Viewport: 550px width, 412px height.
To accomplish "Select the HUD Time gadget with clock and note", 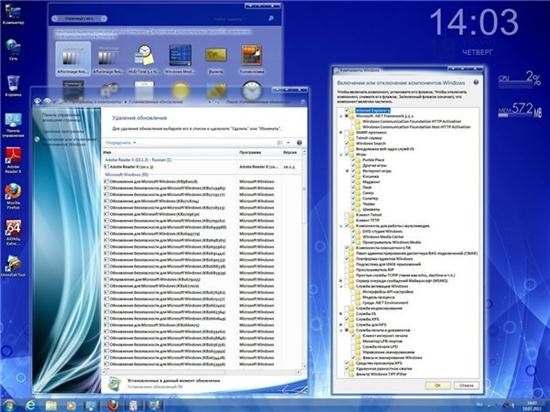I will 144,59.
